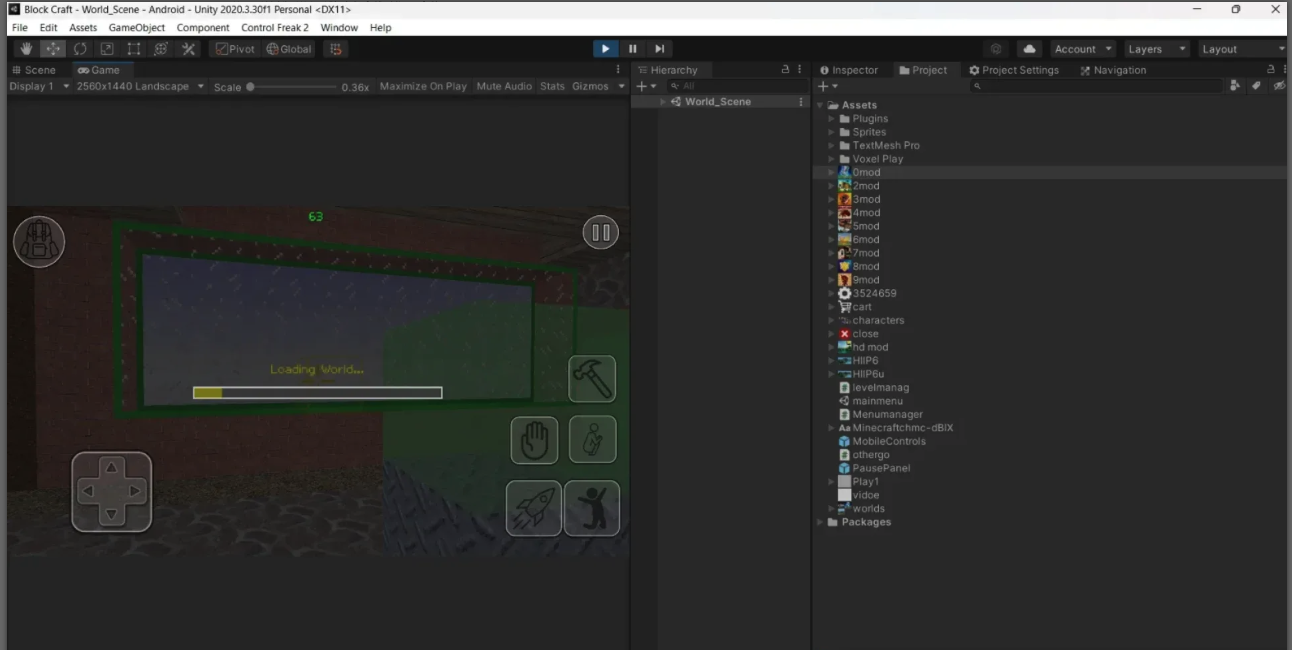Toggle Mute Audio in Game view
This screenshot has height=650, width=1292.
click(x=504, y=86)
